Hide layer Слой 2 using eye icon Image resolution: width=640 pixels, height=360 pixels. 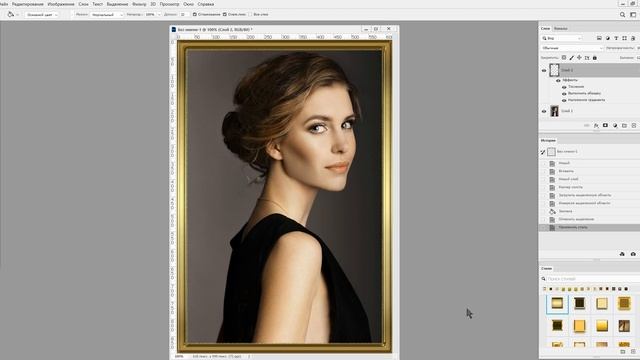point(544,70)
